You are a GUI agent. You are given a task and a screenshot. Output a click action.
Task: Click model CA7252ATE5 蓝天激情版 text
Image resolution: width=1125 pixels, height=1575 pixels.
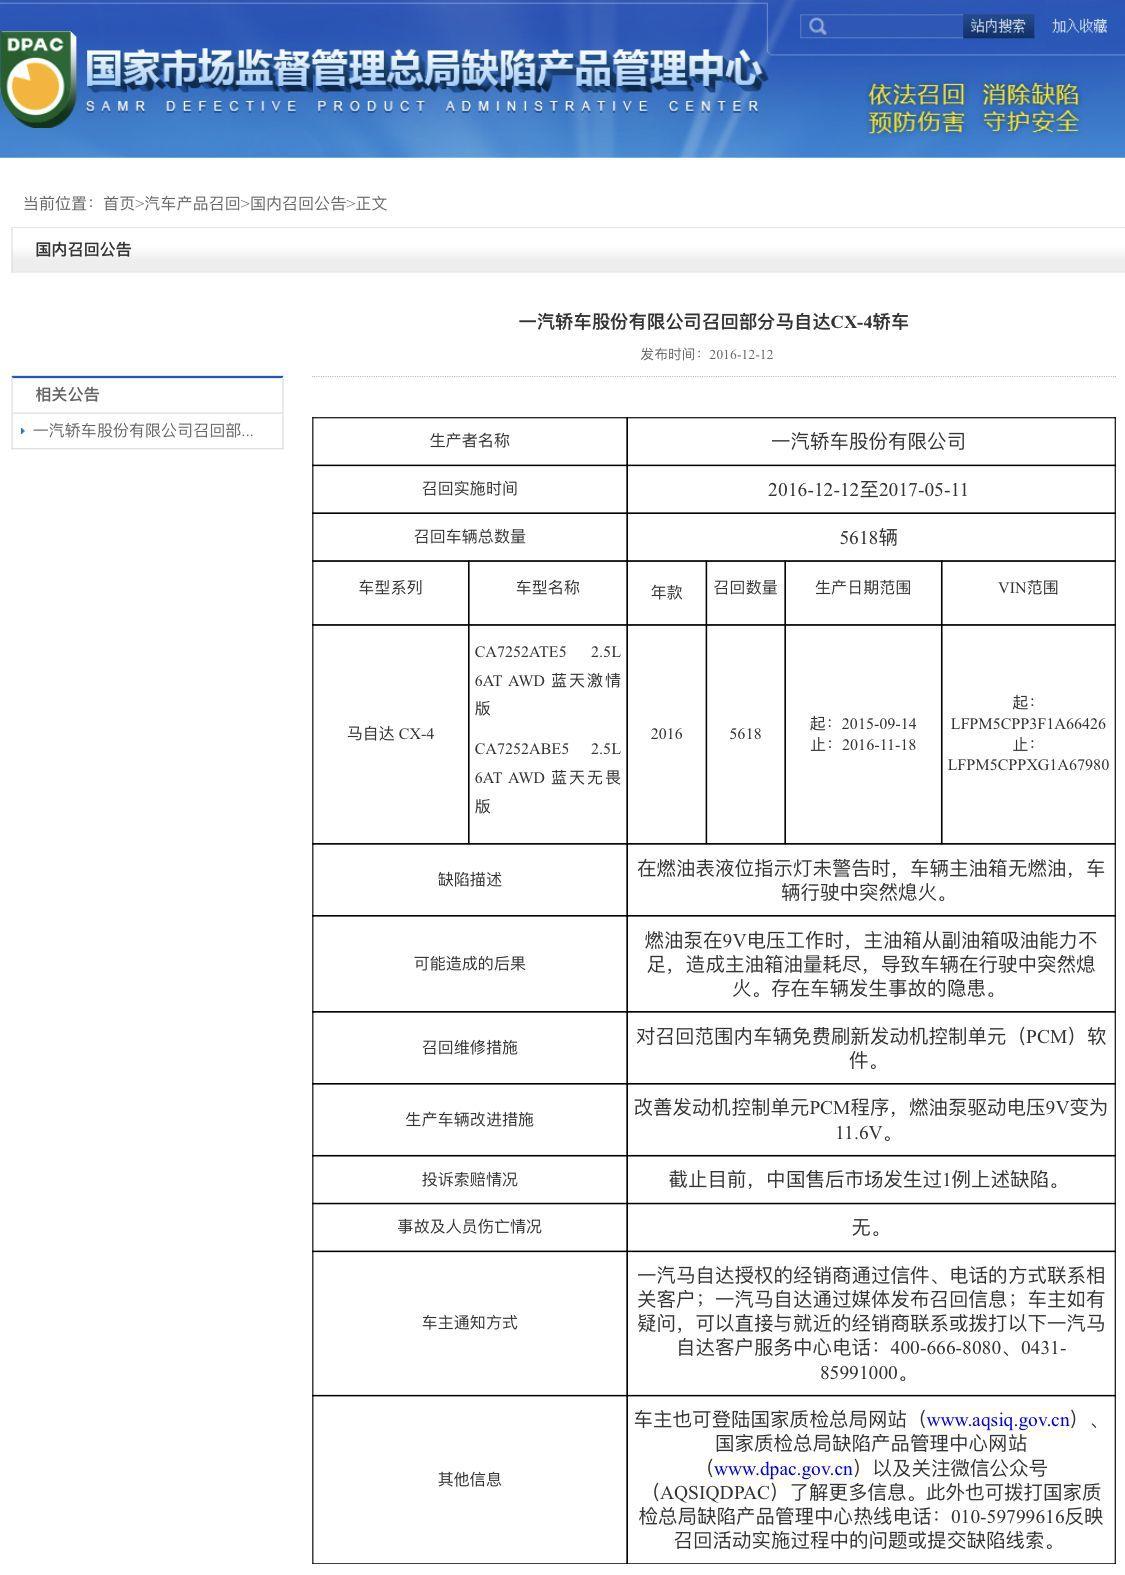(x=548, y=680)
